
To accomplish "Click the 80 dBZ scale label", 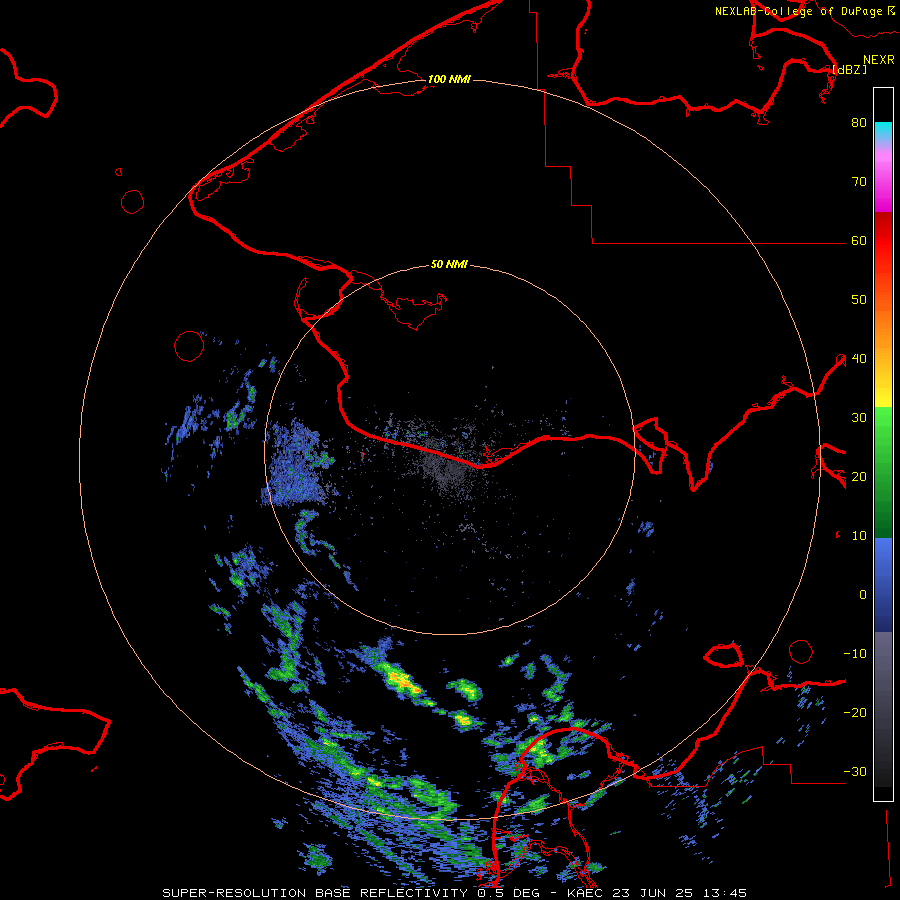I will (859, 123).
